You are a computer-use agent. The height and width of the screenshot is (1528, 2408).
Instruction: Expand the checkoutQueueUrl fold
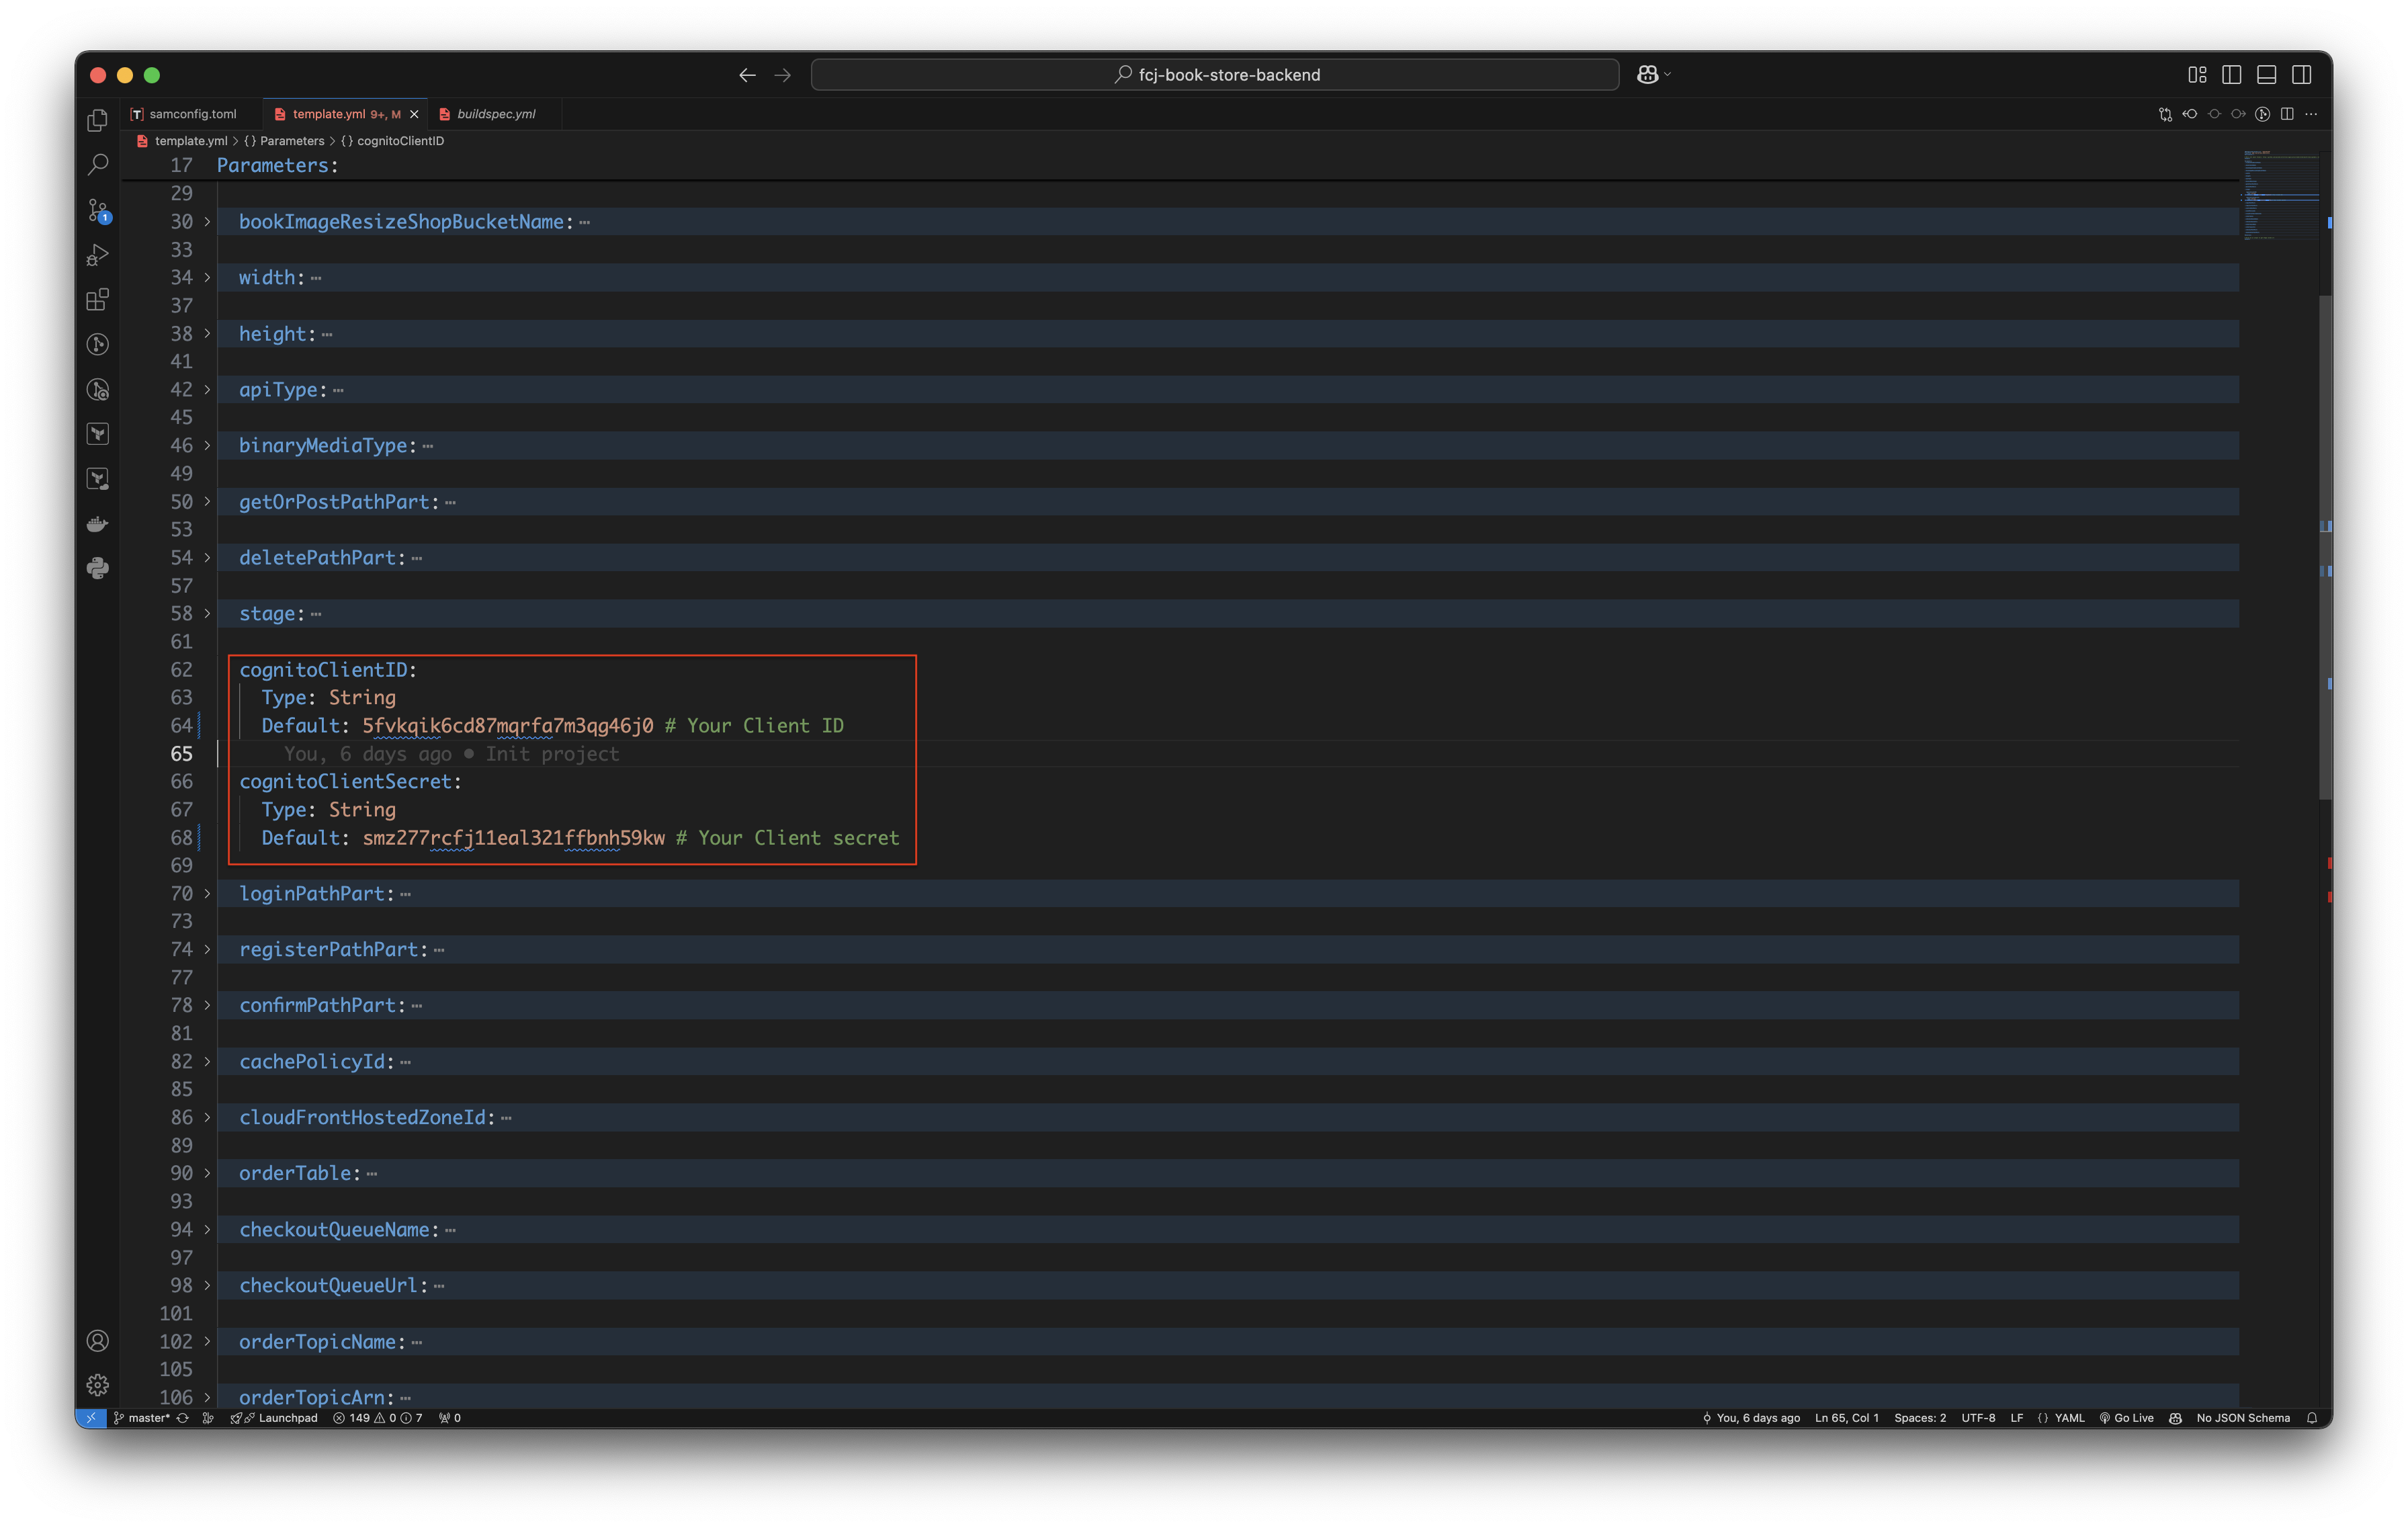(207, 1285)
